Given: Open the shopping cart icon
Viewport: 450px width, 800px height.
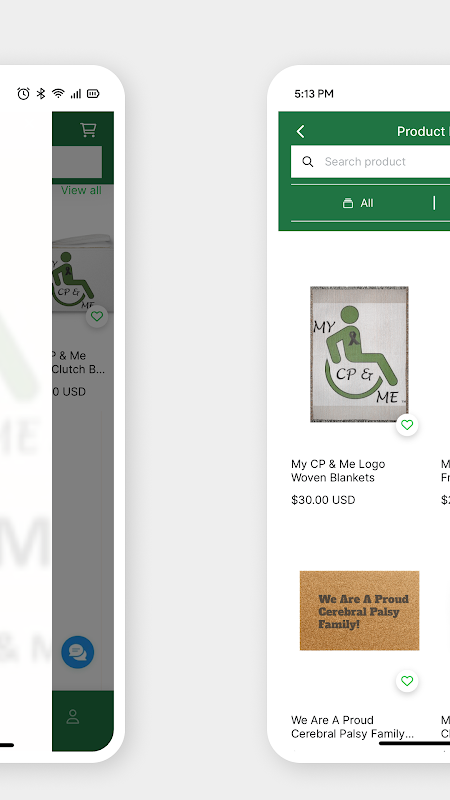Looking at the screenshot, I should [x=88, y=130].
